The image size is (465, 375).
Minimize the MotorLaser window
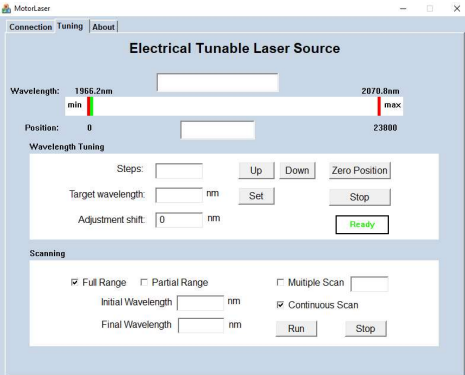click(403, 8)
